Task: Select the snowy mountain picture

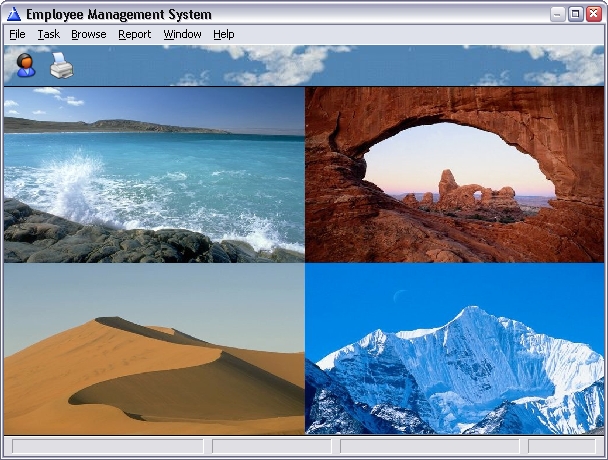Action: click(x=454, y=348)
